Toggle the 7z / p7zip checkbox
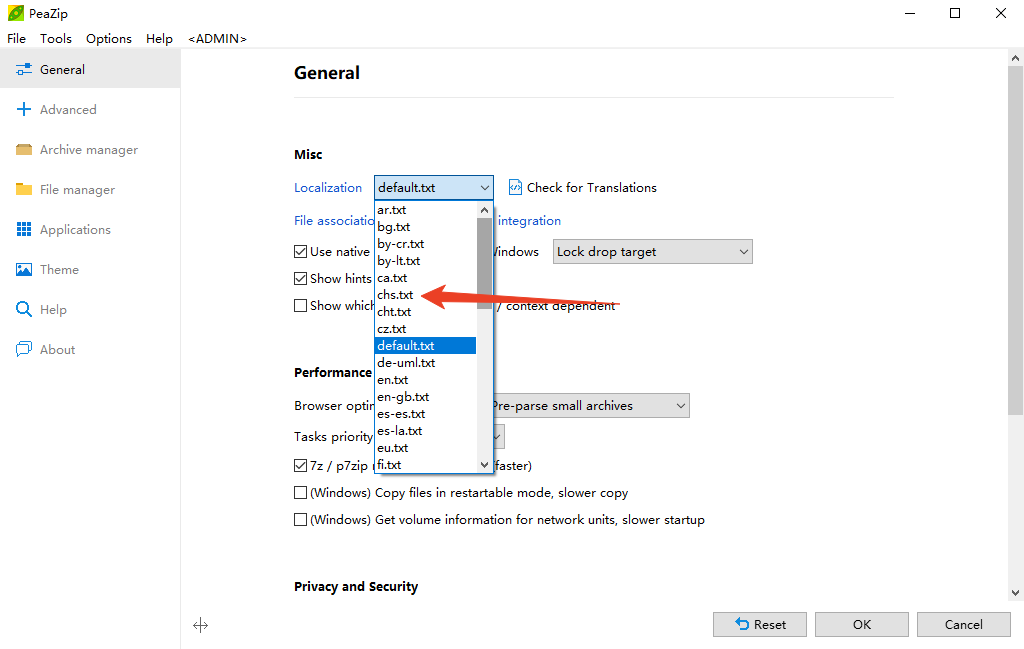 tap(300, 466)
